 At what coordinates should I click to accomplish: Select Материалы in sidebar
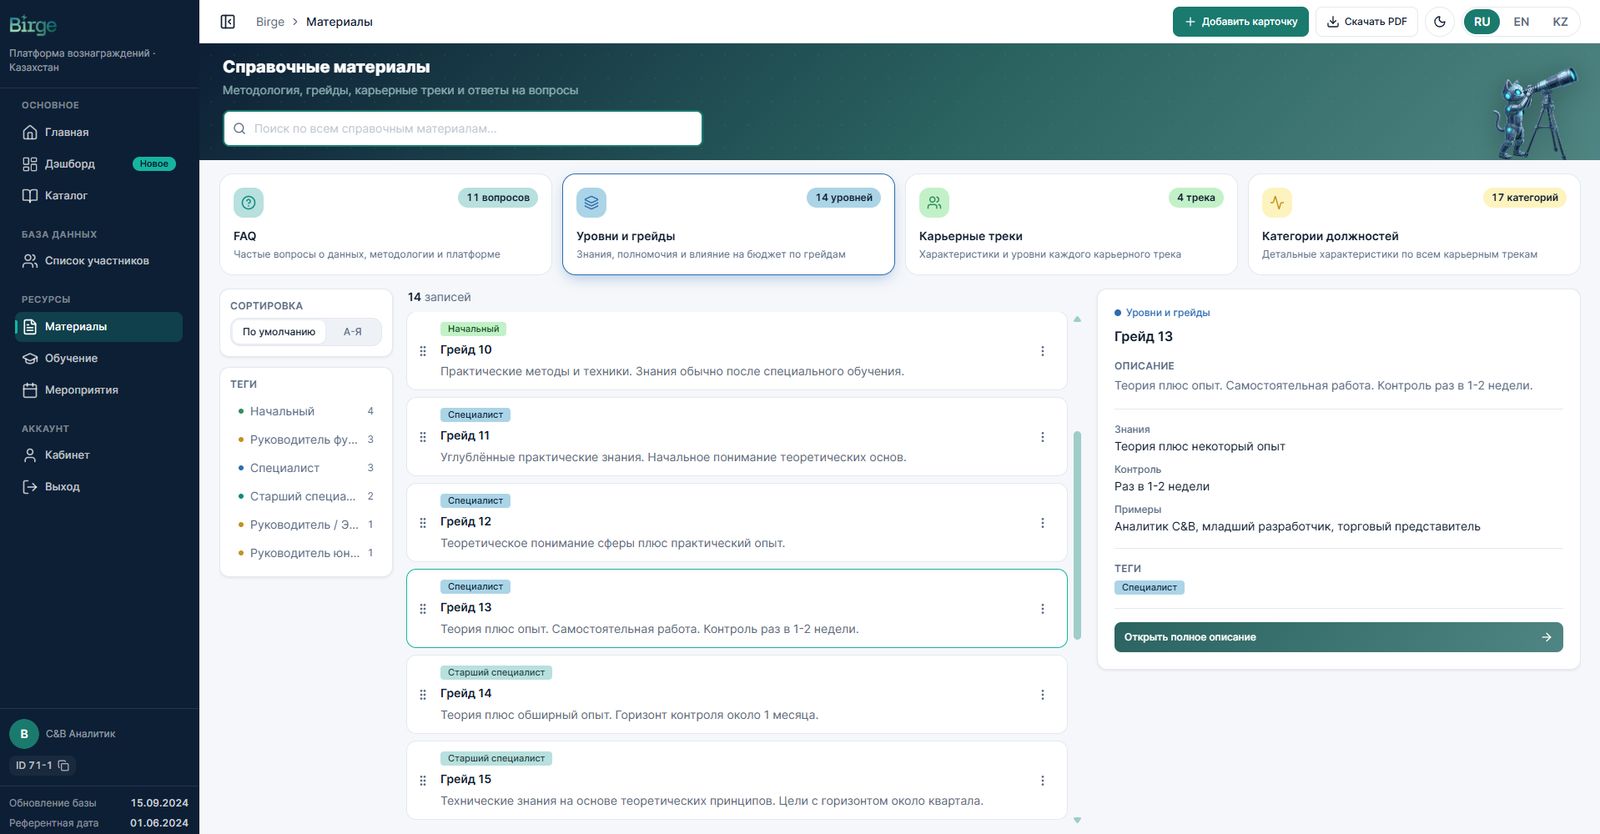tap(99, 327)
